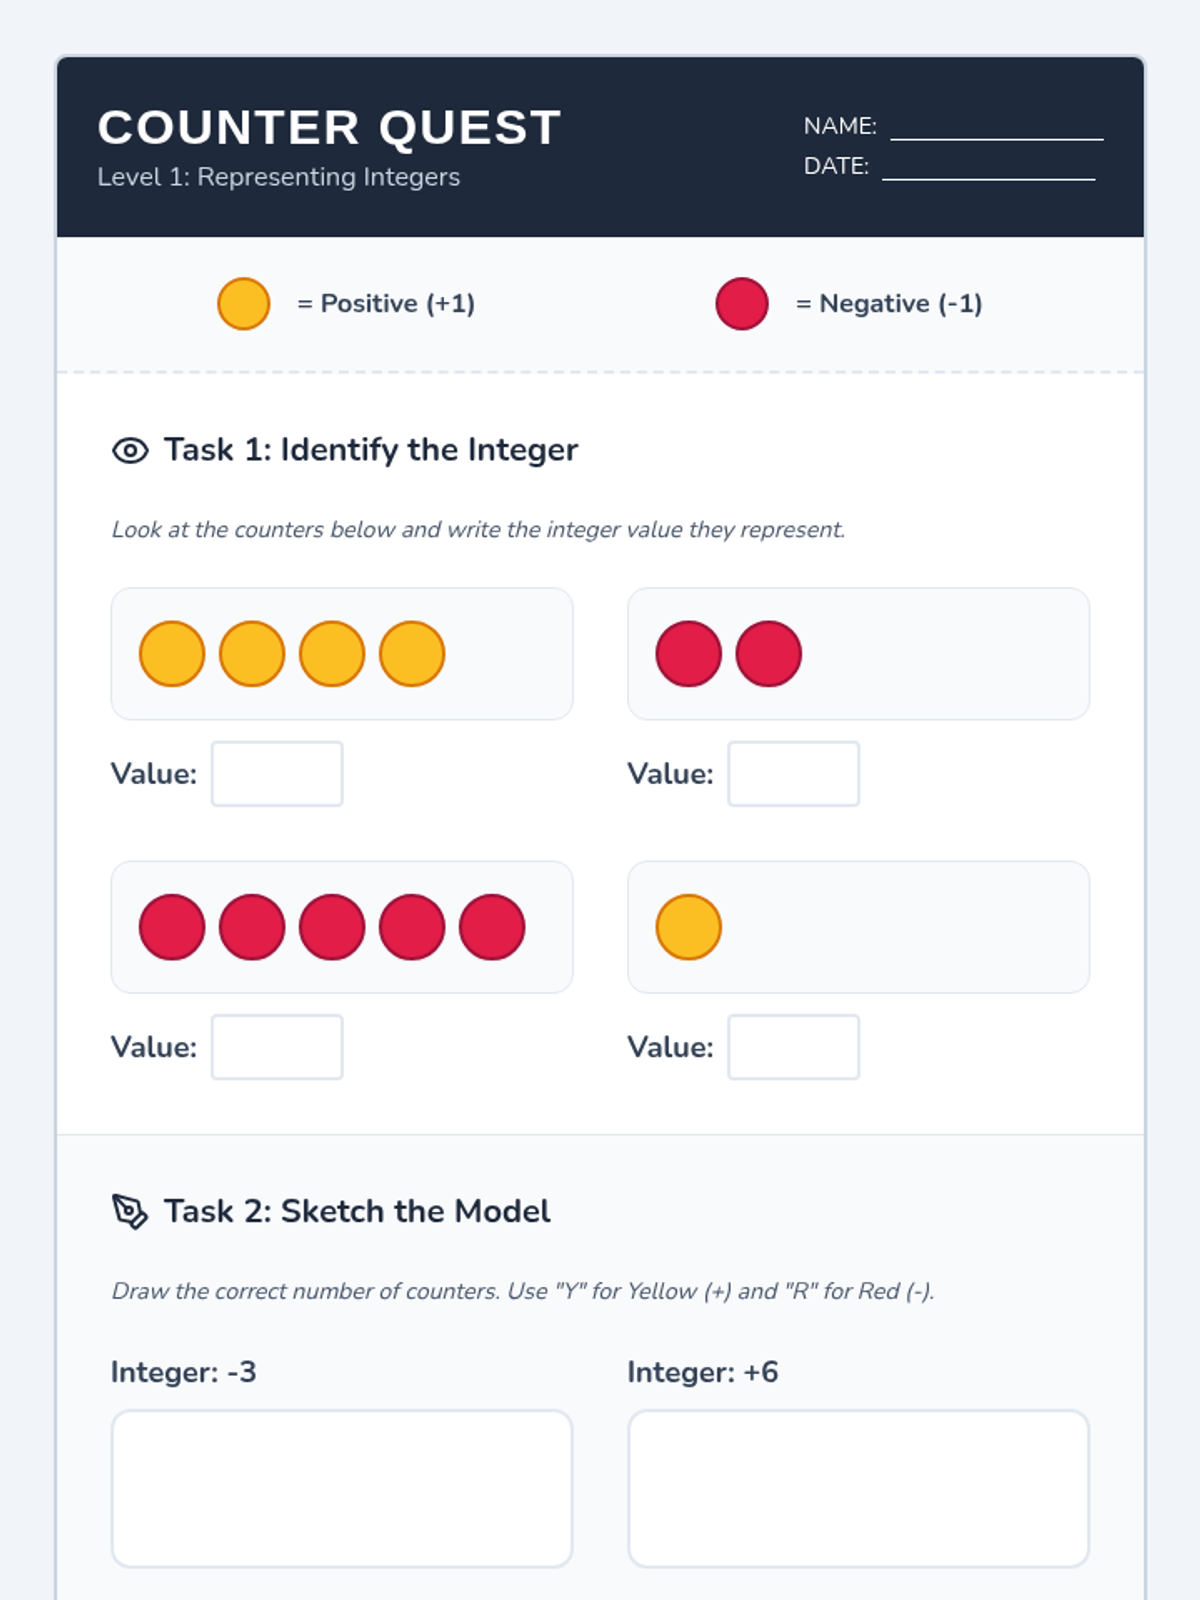Click the Task 2: Sketch the Model heading
Image resolution: width=1200 pixels, height=1600 pixels.
(x=357, y=1211)
